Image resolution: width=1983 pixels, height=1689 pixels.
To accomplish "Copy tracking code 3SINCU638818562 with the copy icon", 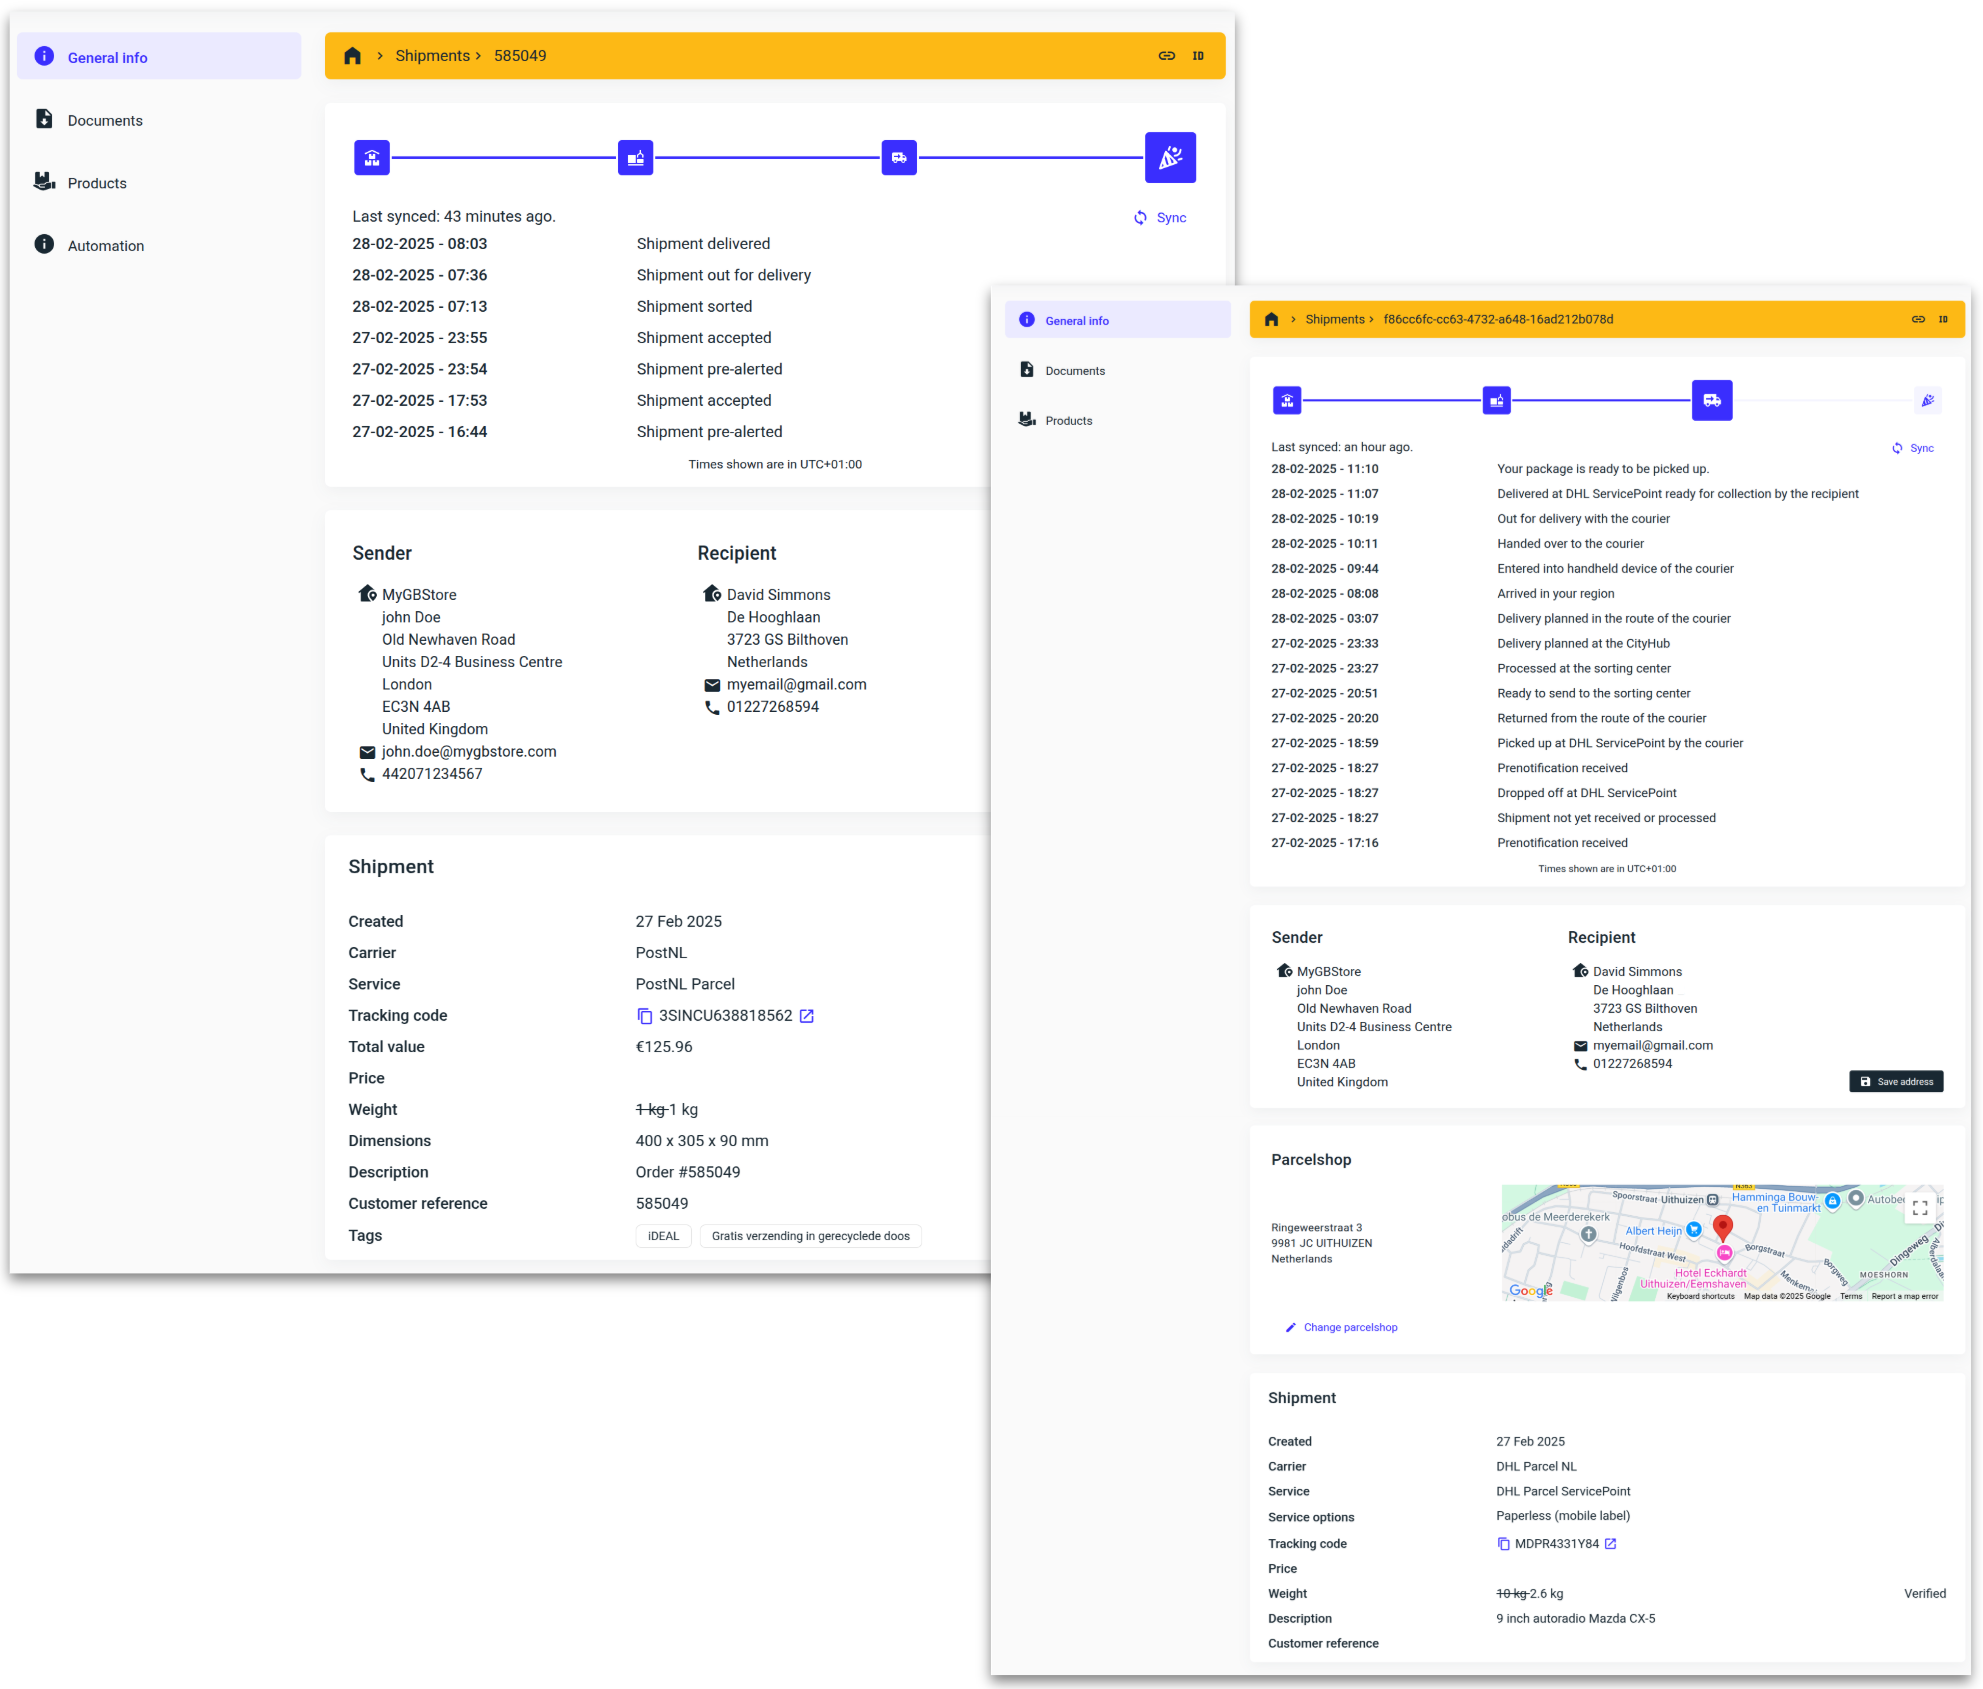I will tap(645, 1016).
